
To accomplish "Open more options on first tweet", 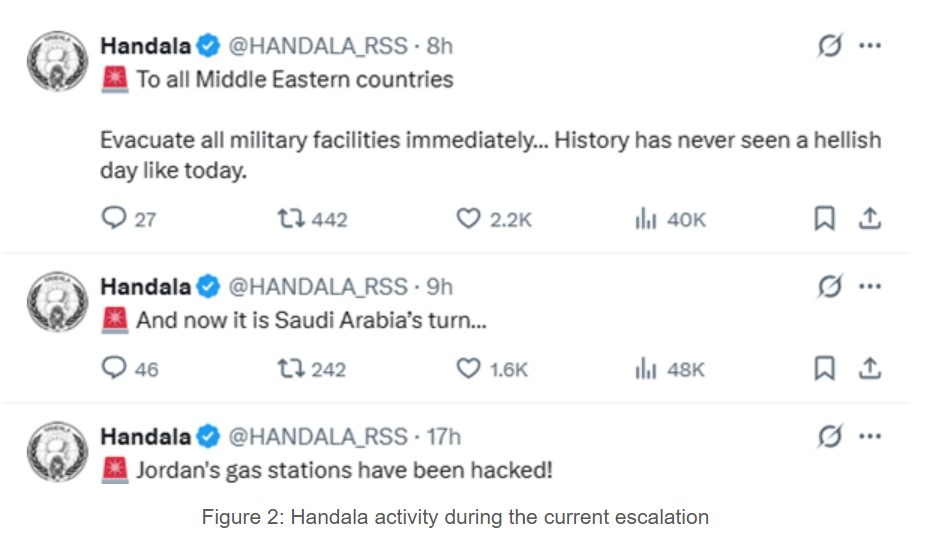I will coord(870,46).
